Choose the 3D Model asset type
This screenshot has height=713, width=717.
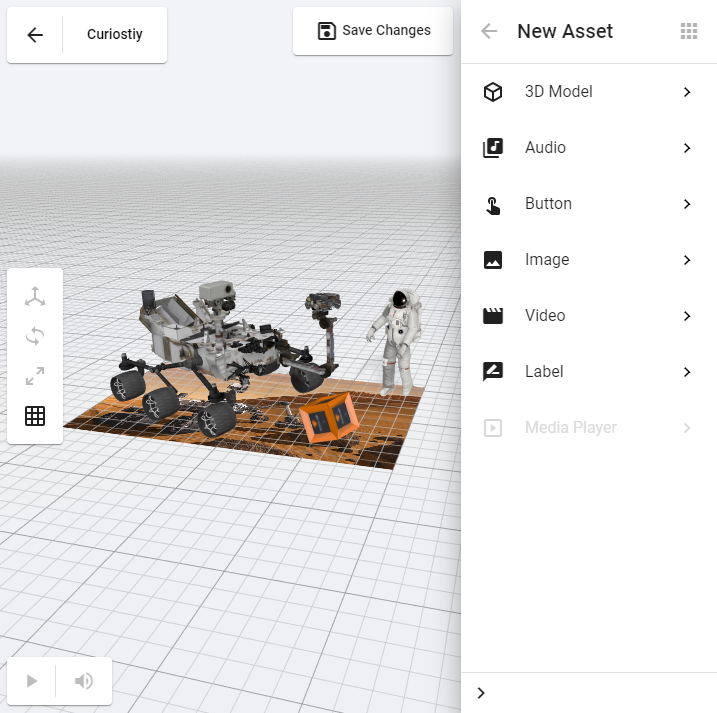[x=559, y=92]
